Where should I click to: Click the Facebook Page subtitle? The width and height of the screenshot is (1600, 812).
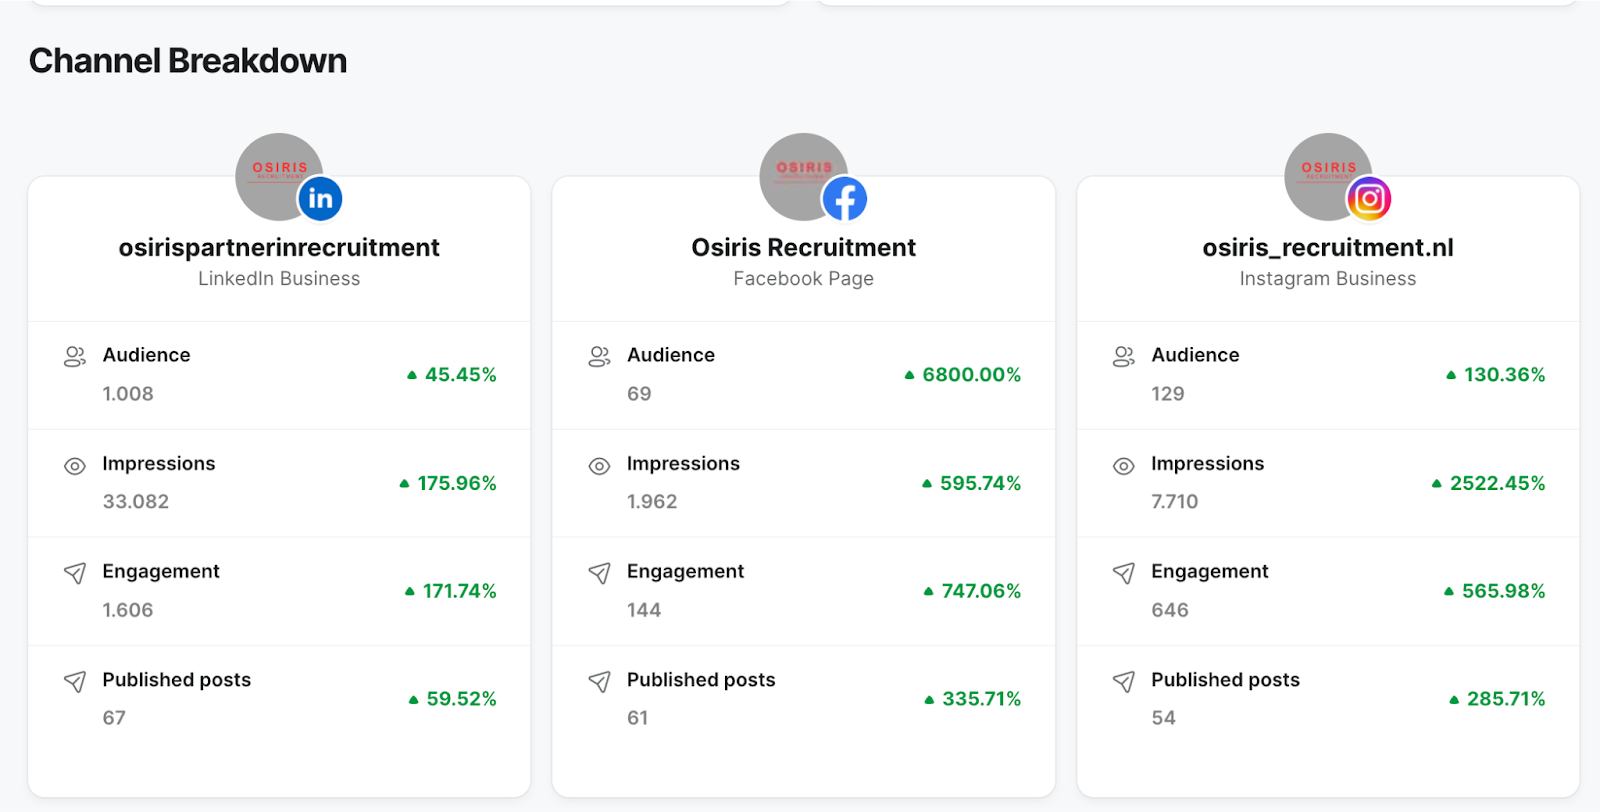803,279
